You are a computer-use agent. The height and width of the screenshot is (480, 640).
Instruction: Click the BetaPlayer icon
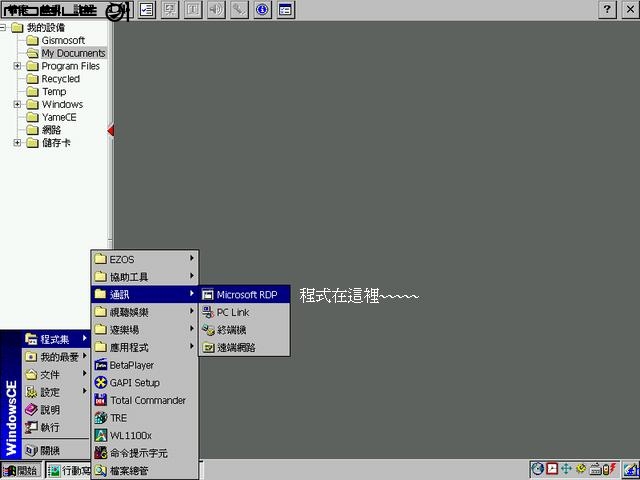pos(100,365)
